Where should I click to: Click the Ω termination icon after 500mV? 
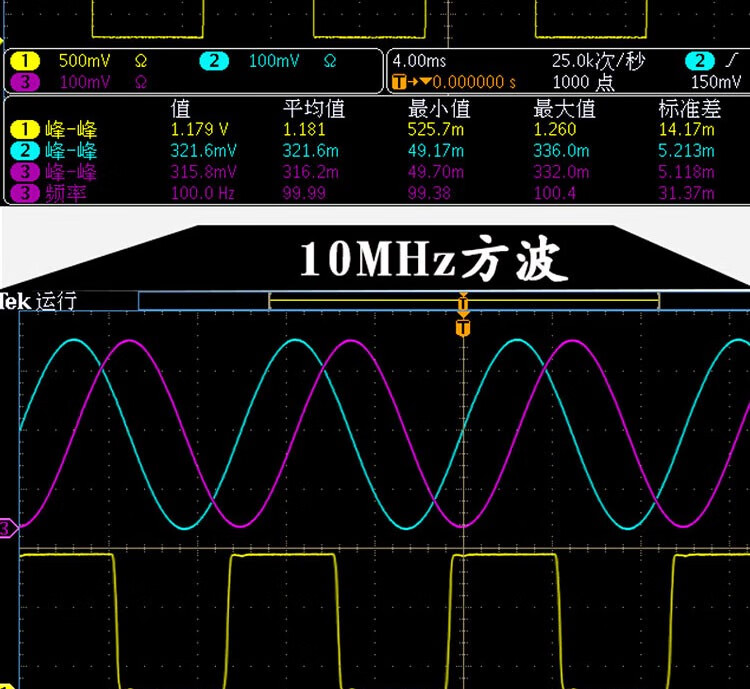141,61
